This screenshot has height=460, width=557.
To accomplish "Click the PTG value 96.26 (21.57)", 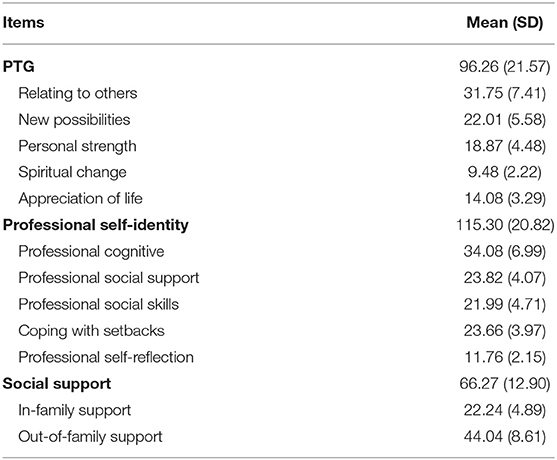I will [504, 67].
